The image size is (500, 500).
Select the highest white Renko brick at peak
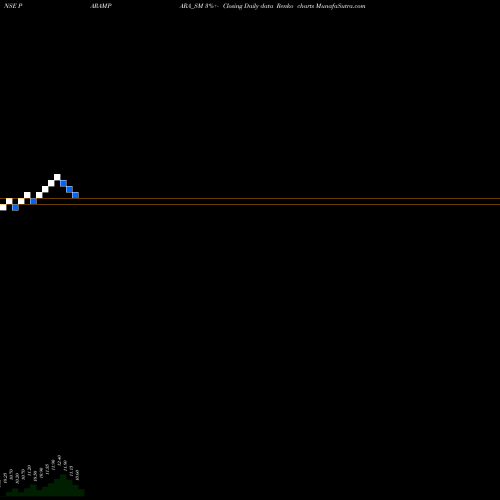click(57, 177)
